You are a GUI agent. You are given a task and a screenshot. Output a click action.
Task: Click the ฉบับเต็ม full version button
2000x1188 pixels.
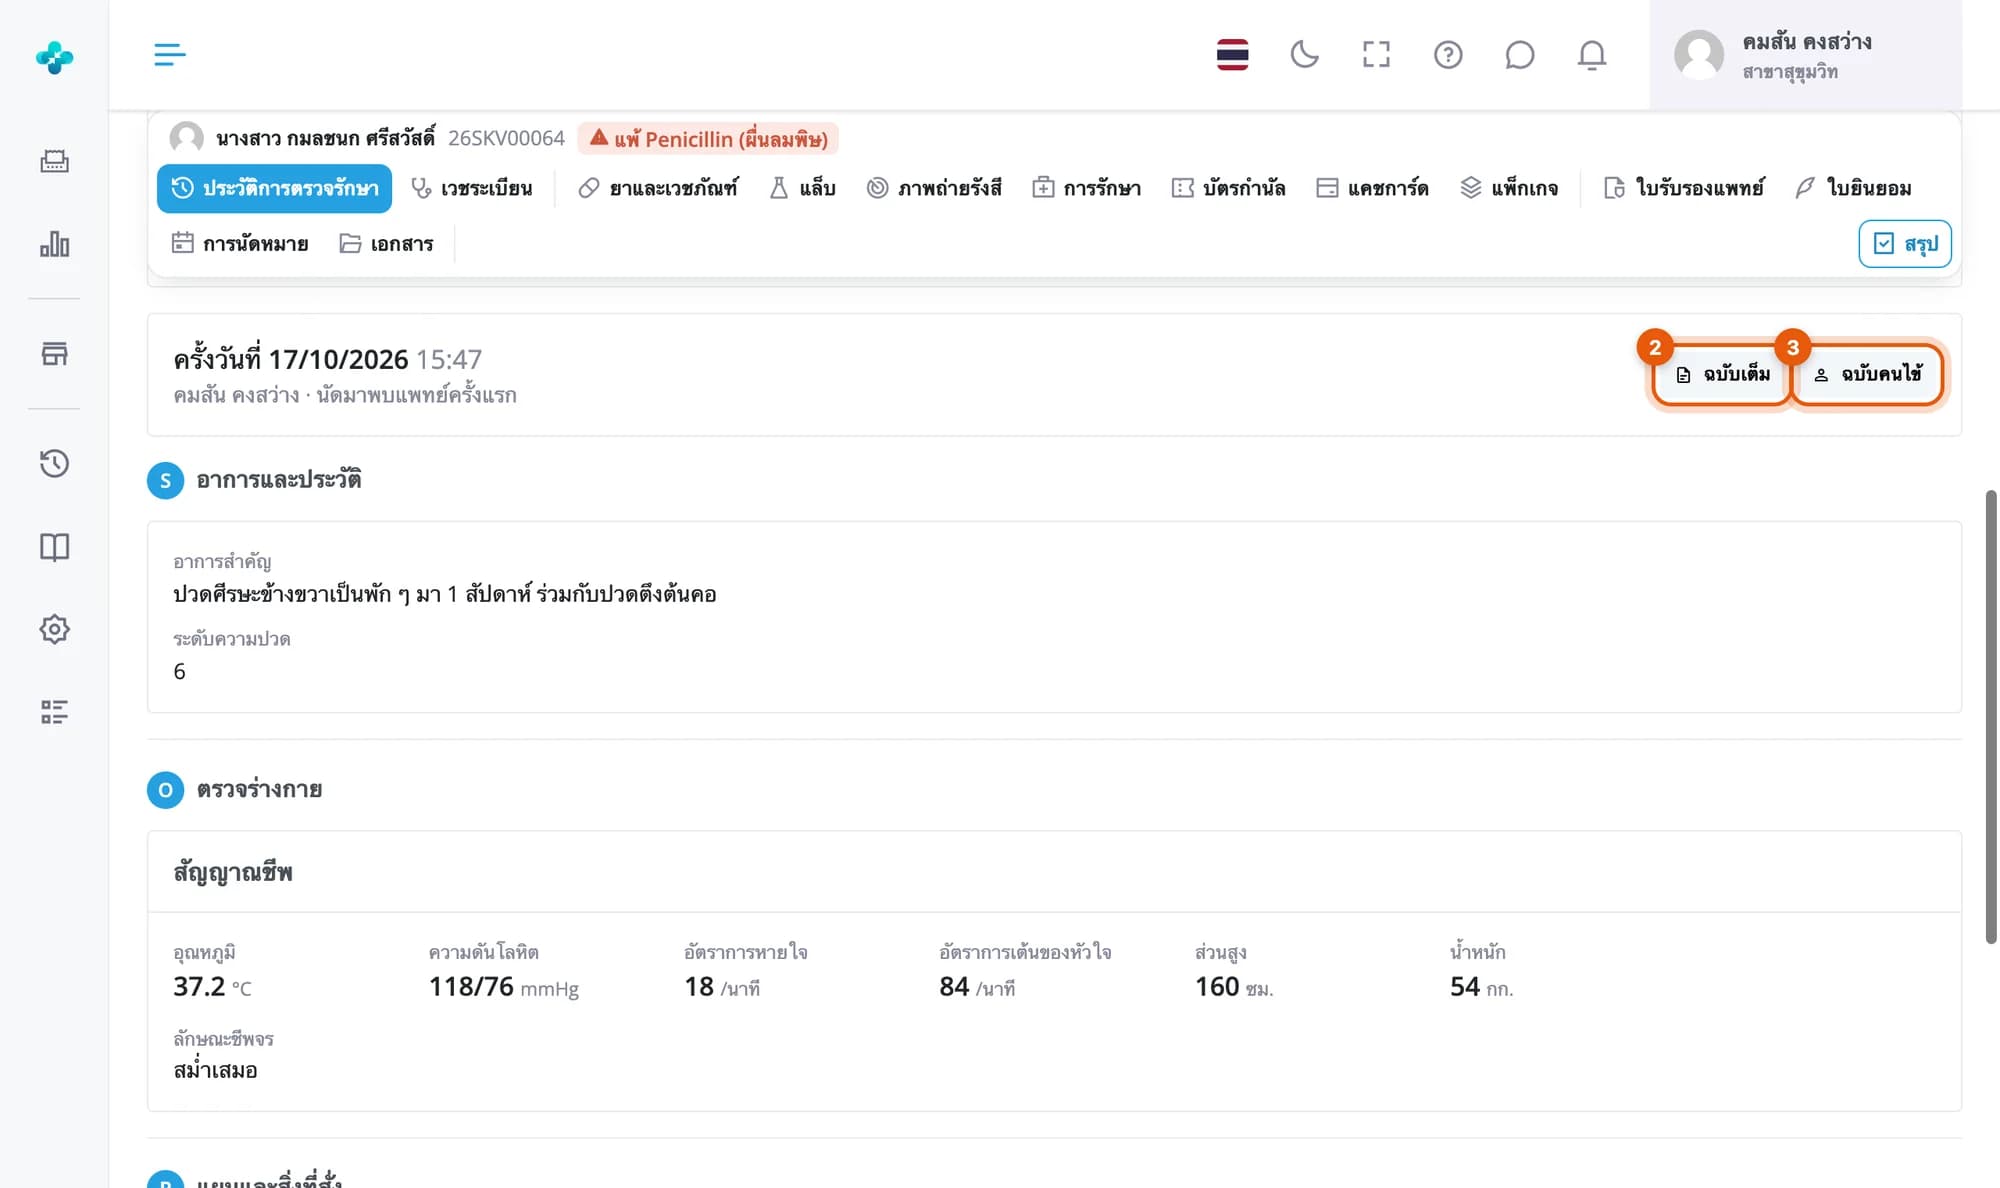click(1722, 374)
